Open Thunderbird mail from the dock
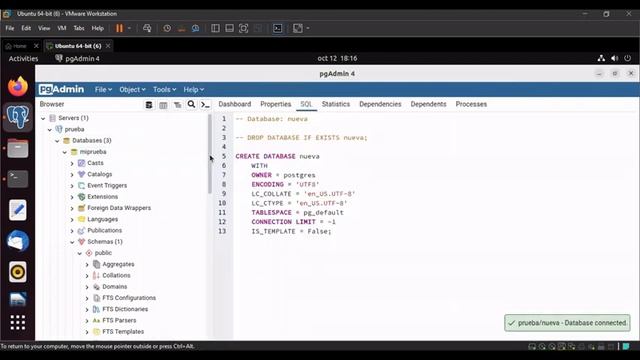The image size is (640, 360). pos(18,241)
